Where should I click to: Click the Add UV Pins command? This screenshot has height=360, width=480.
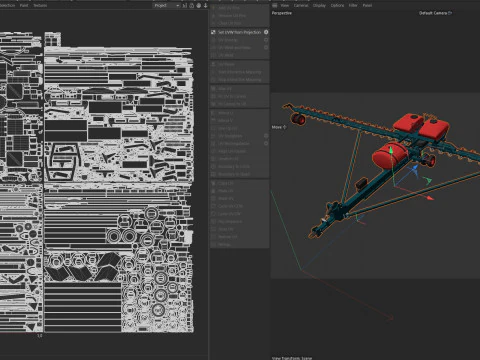point(239,8)
